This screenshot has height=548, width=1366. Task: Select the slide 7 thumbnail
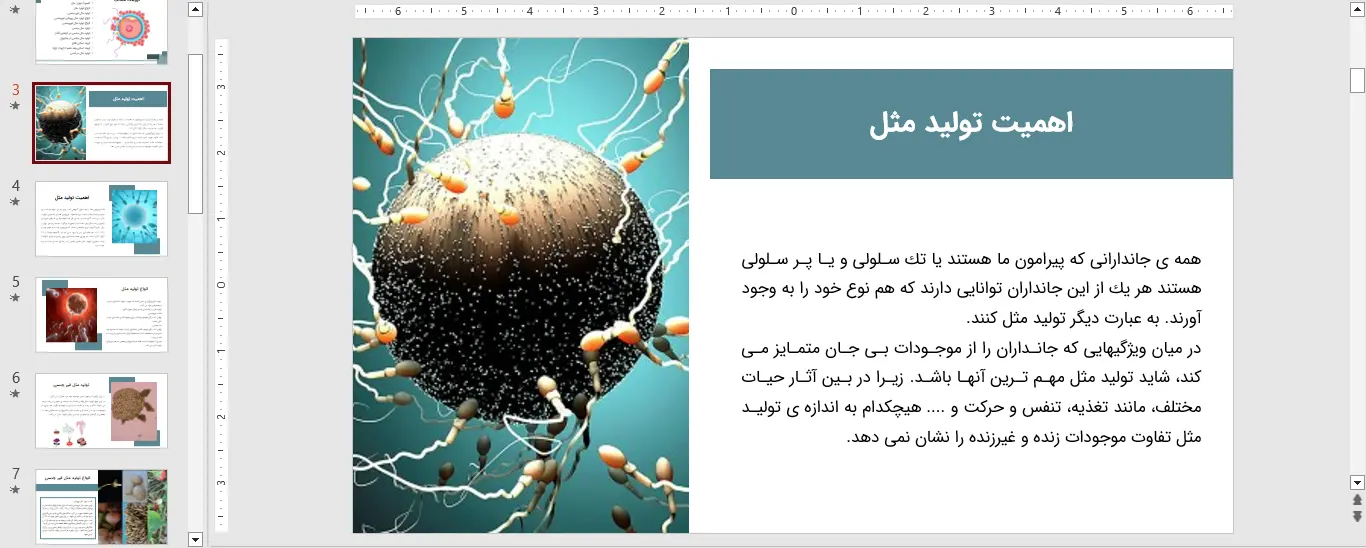pos(101,507)
